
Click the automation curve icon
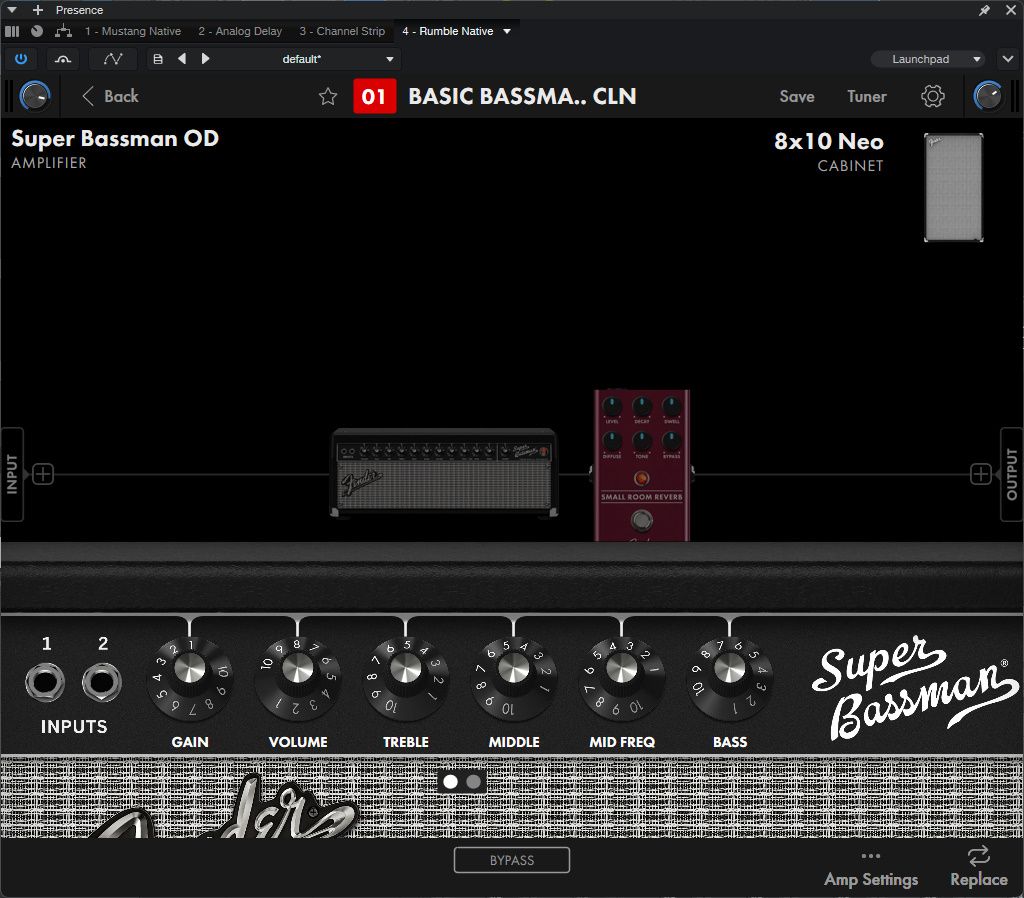(x=113, y=59)
